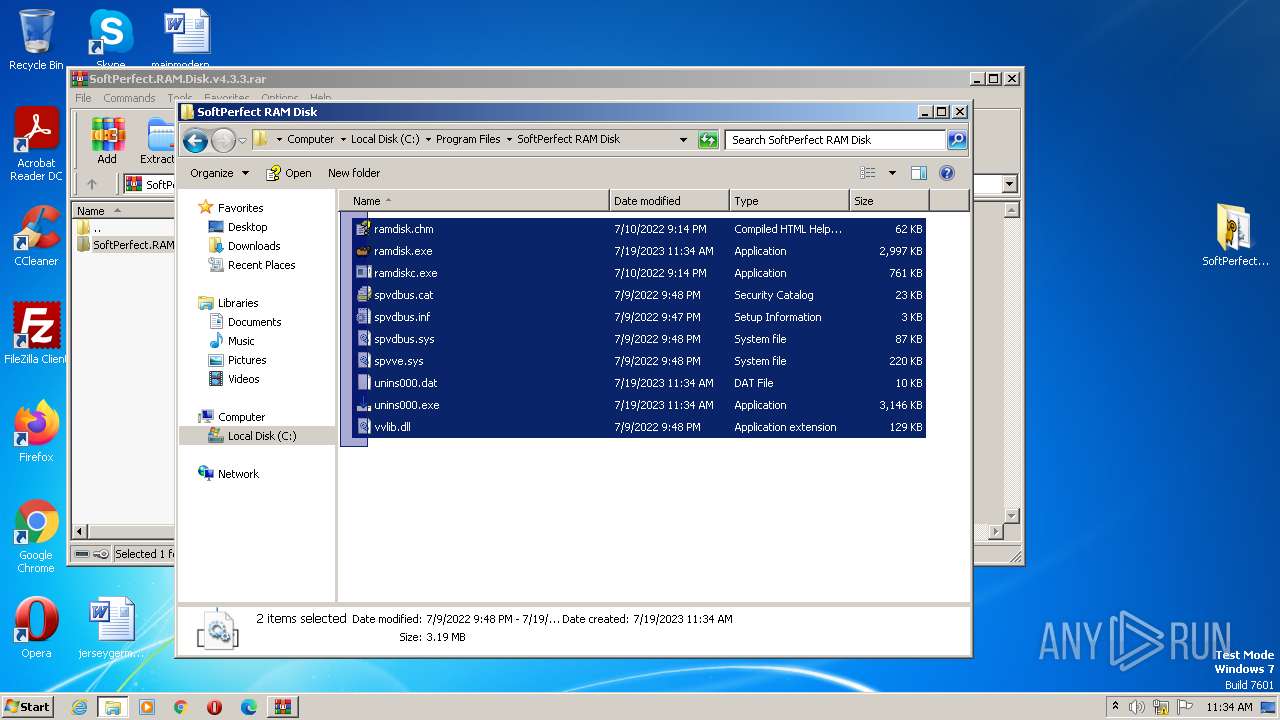This screenshot has height=720, width=1280.
Task: Open FileZilla Client desktop icon
Action: (x=36, y=334)
